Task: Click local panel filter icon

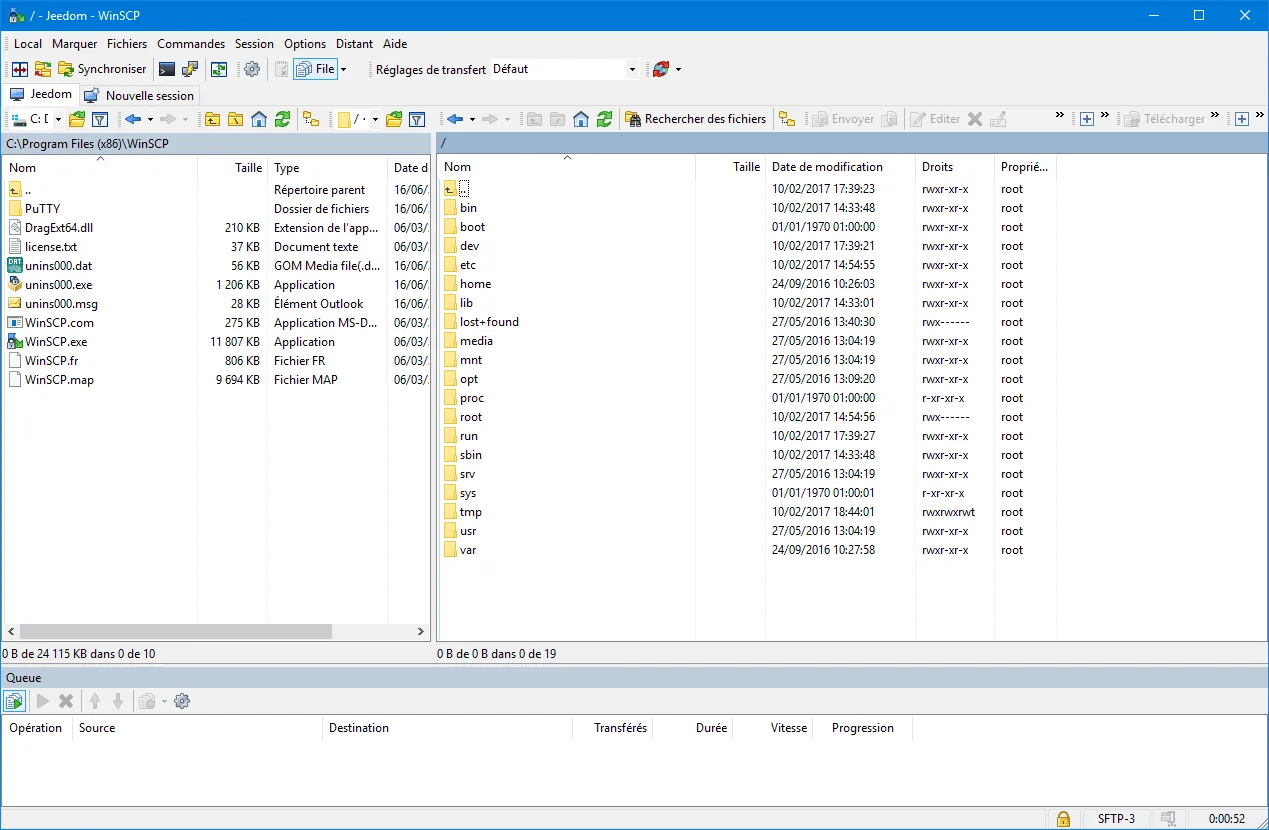Action: click(100, 119)
